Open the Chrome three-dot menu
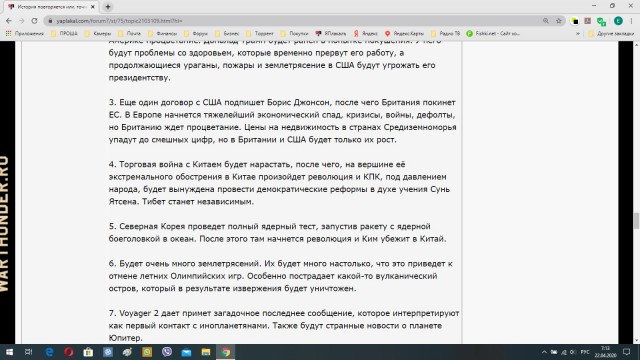 [x=631, y=21]
